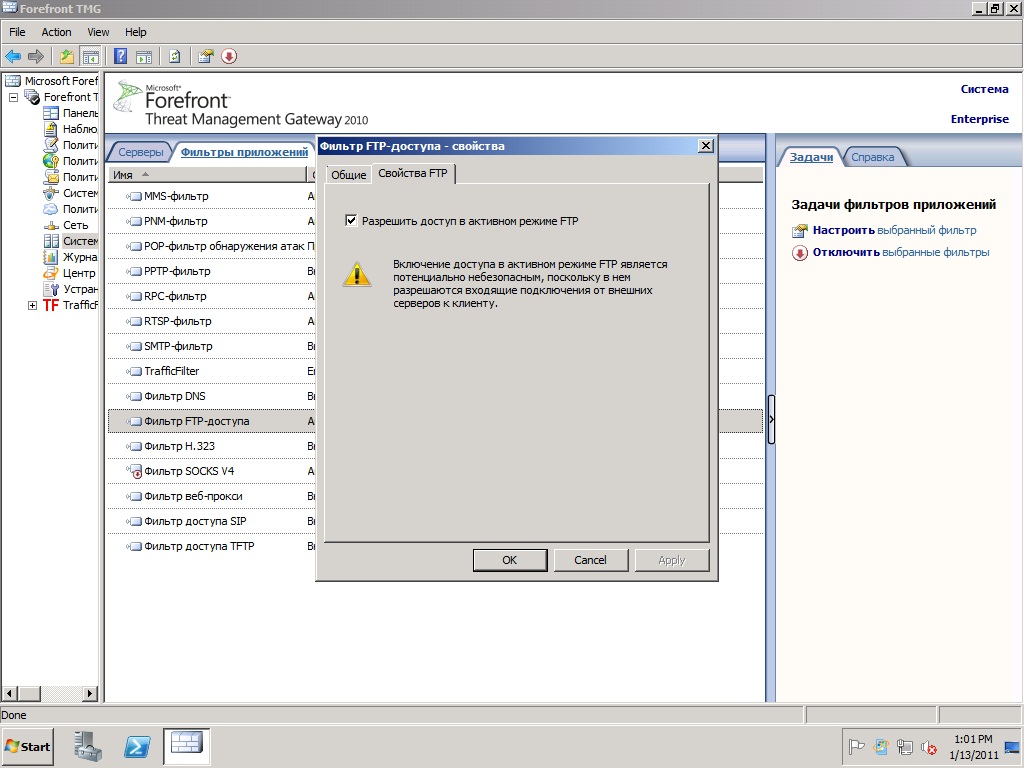Click the Up One Level folder icon

[x=67, y=57]
